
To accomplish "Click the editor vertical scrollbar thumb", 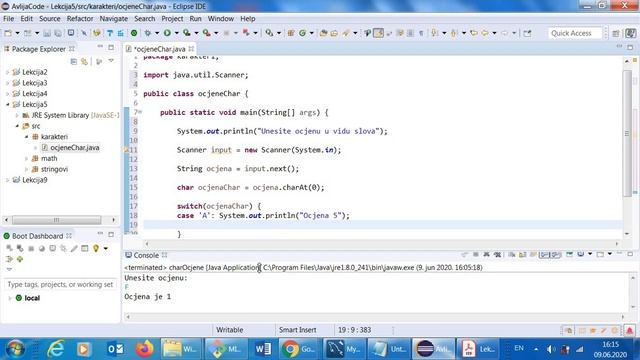I will click(627, 133).
